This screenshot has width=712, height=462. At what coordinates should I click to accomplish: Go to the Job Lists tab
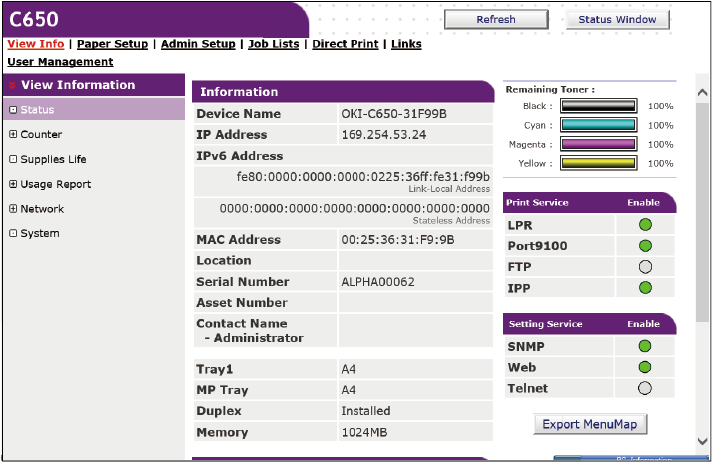[x=274, y=44]
